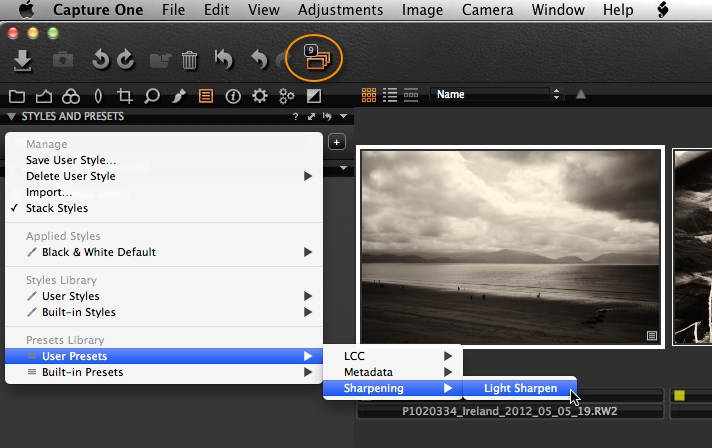This screenshot has height=448, width=712.
Task: Open the Capture tool tab
Action: [x=44, y=96]
